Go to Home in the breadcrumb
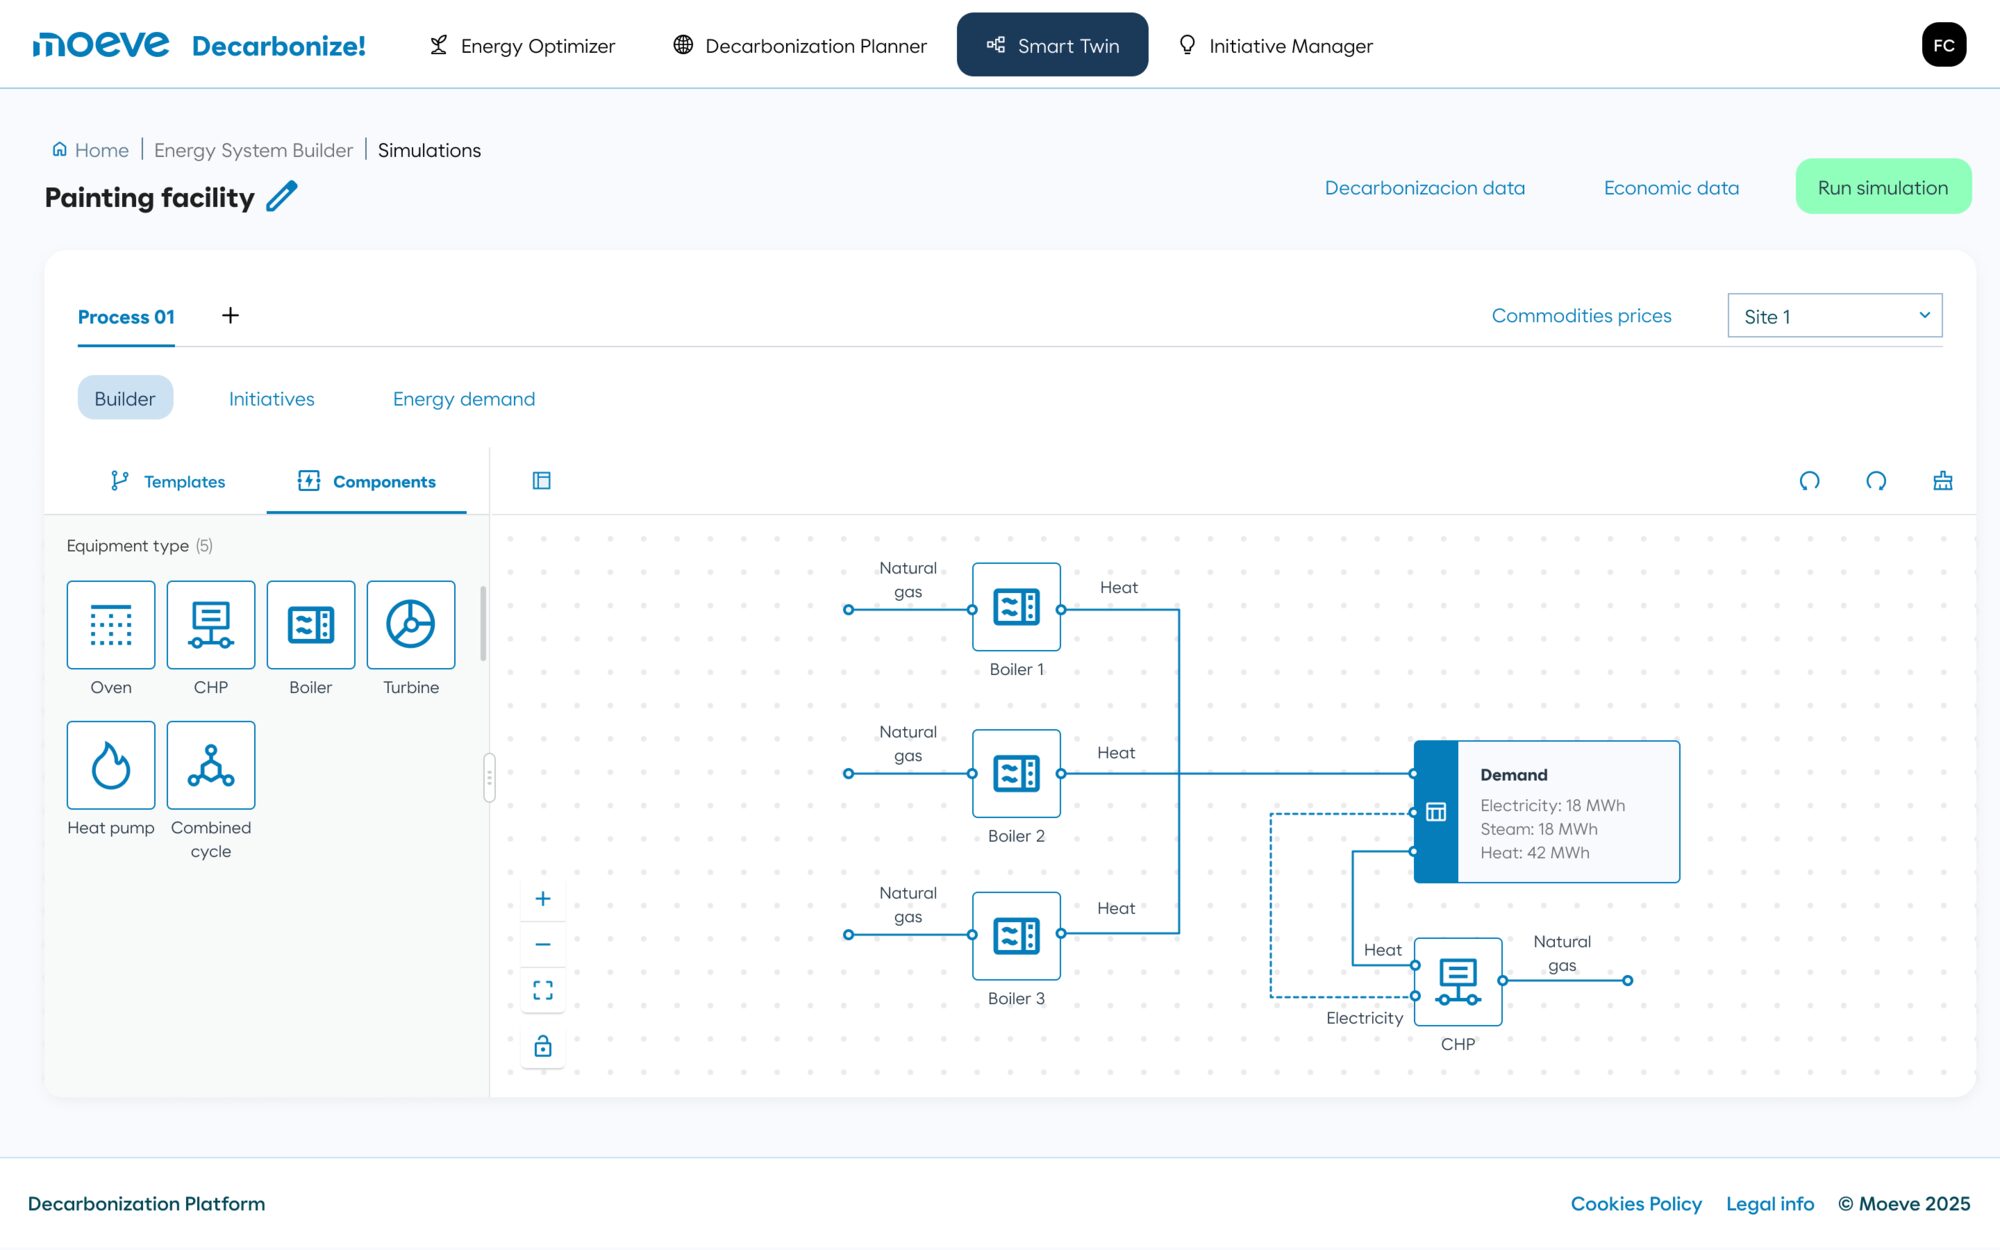The width and height of the screenshot is (2000, 1250). pos(91,150)
